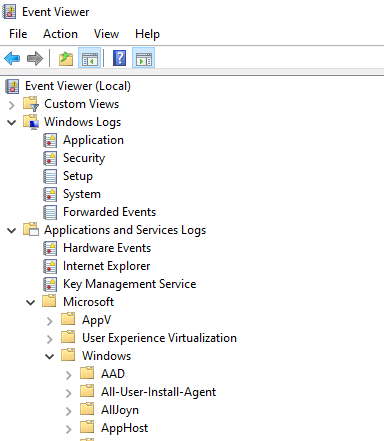Open the File menu
Screen dimensions: 384x441
click(x=18, y=34)
